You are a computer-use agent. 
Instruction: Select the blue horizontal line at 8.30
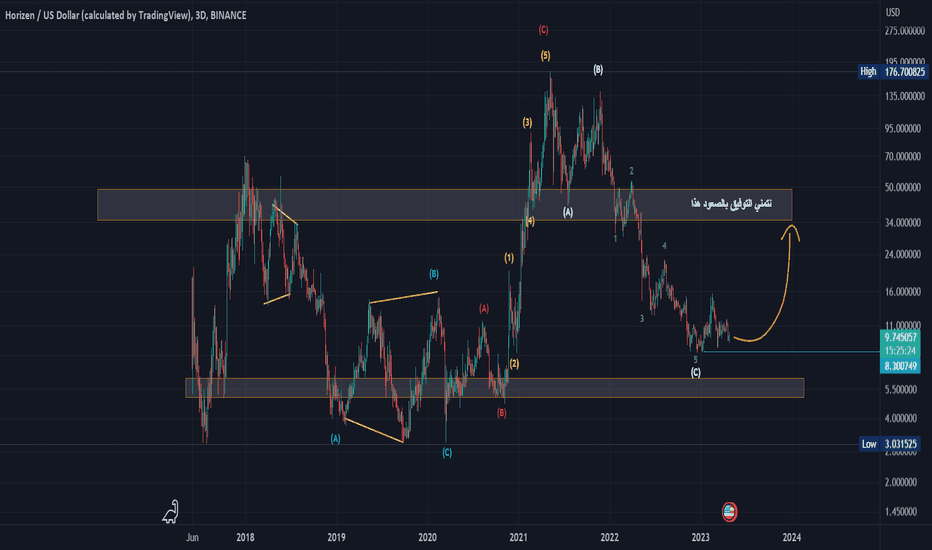coord(791,352)
